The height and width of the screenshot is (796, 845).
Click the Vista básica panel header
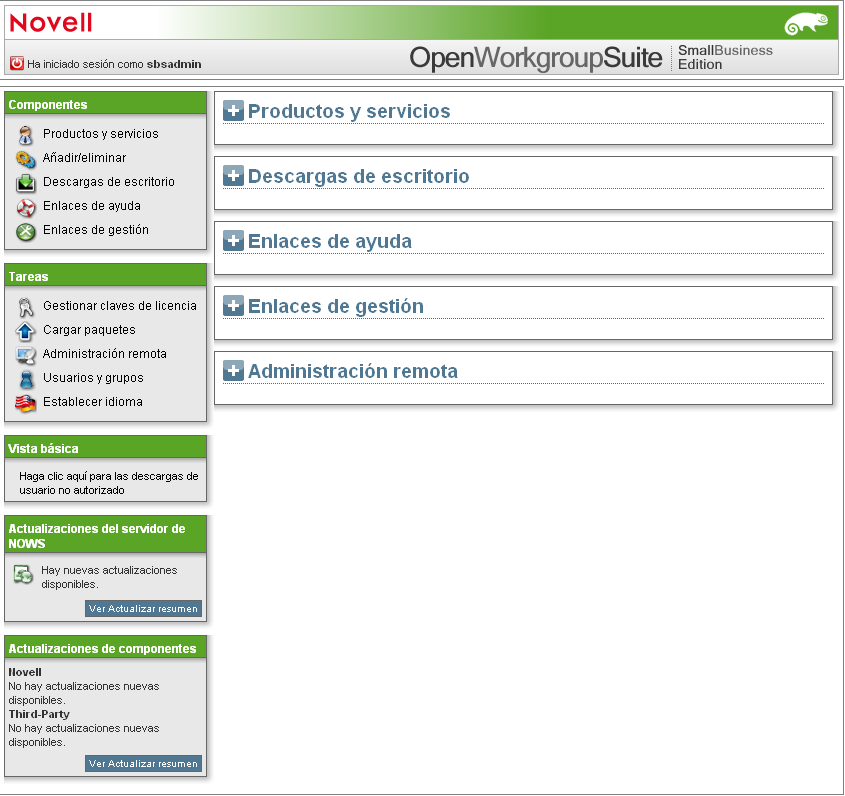[106, 447]
